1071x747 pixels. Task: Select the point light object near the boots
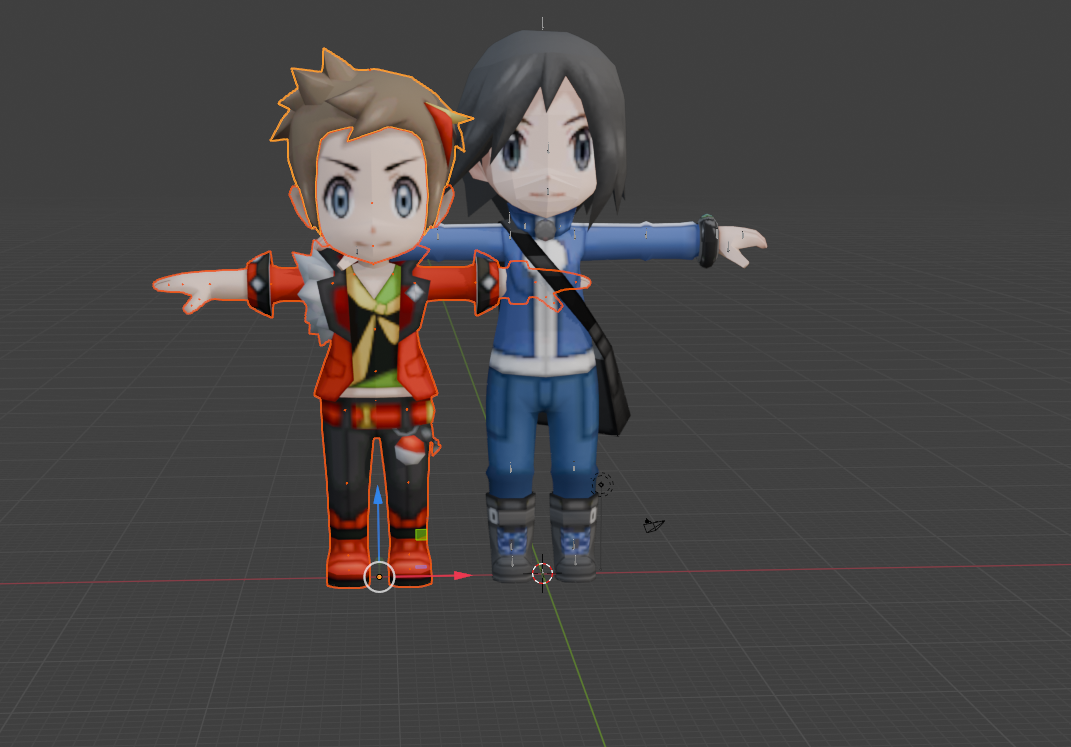(602, 484)
